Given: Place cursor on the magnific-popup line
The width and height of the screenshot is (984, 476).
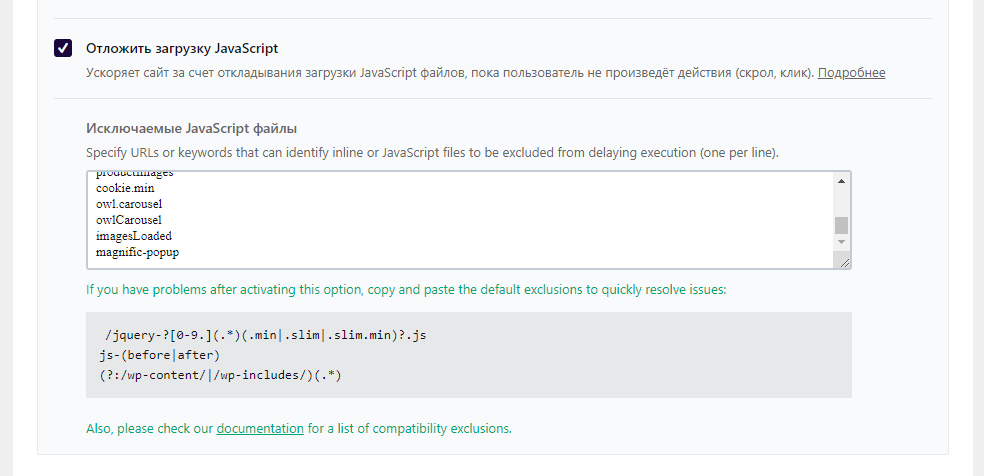Looking at the screenshot, I should pyautogui.click(x=137, y=252).
